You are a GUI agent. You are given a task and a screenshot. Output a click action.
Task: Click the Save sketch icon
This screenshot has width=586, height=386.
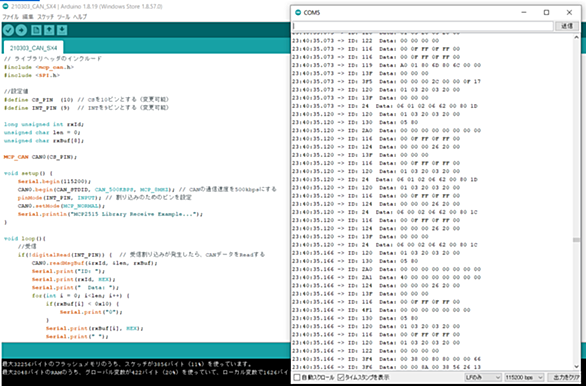[62, 30]
